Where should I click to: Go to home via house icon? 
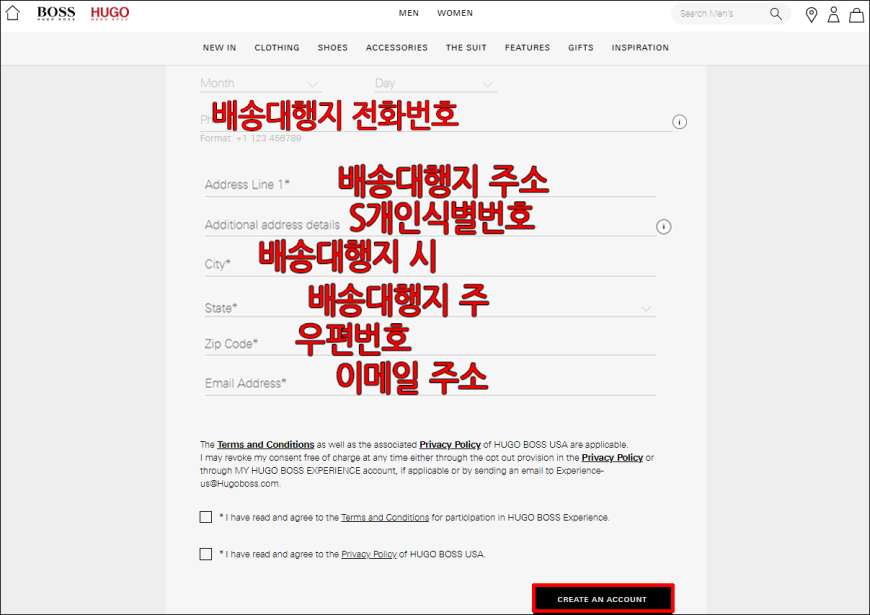pos(12,13)
